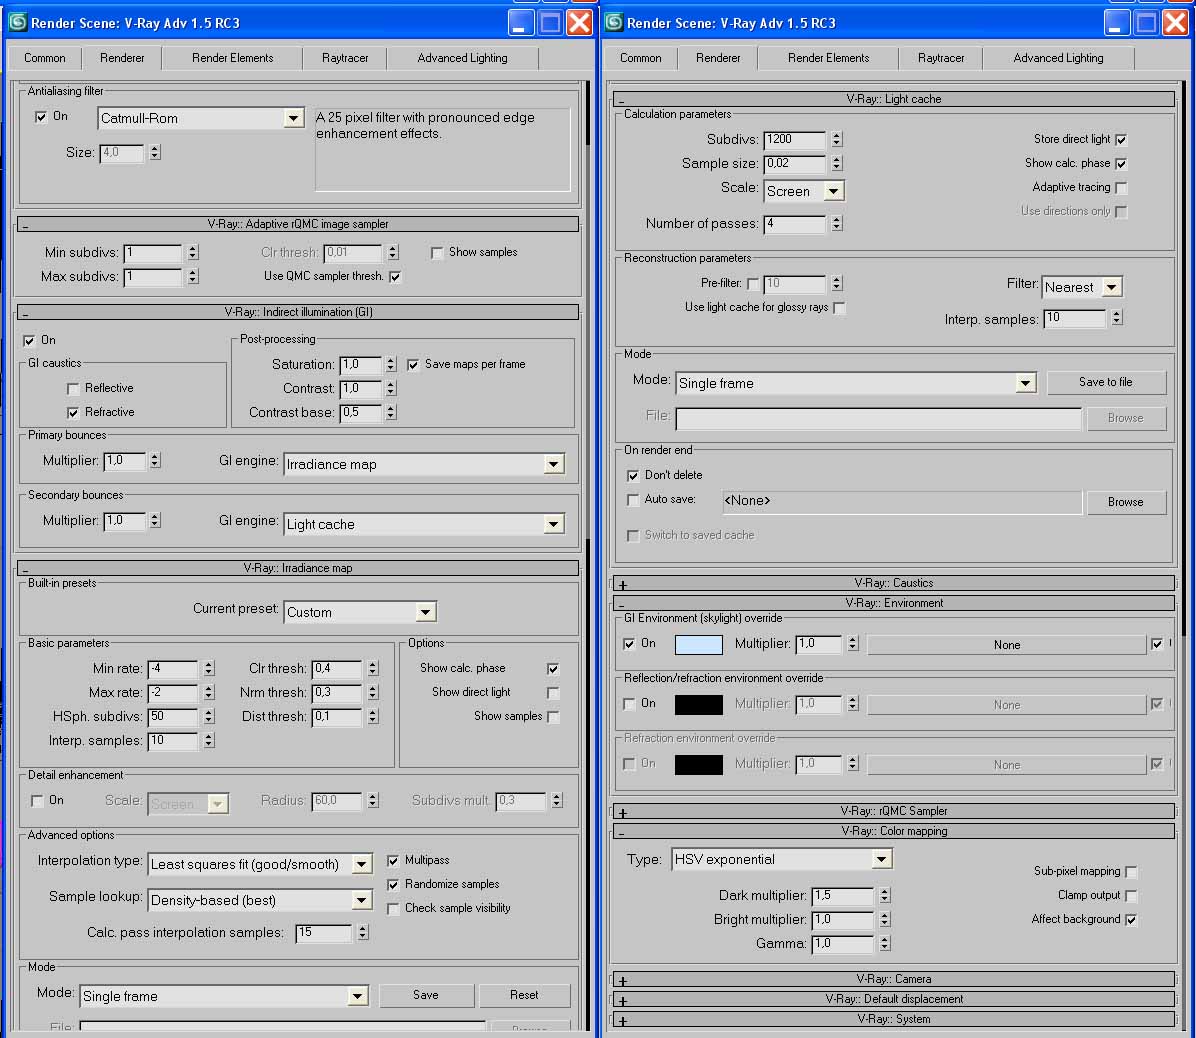Click the irradiance map Save button
The image size is (1196, 1038).
coord(426,995)
